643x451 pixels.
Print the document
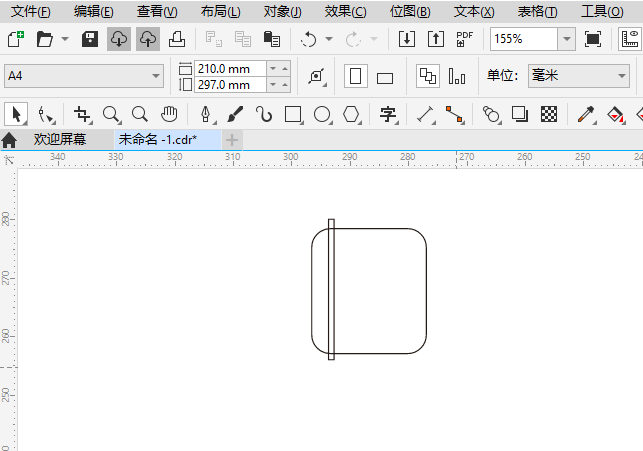click(x=177, y=39)
